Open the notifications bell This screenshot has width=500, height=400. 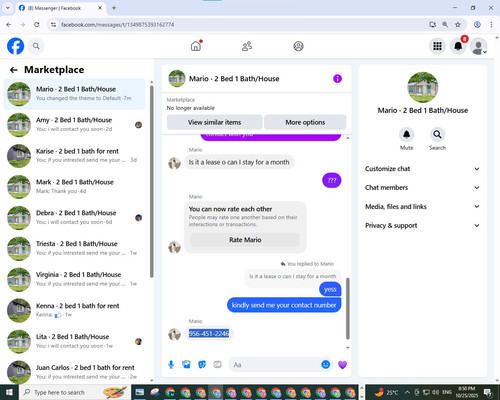458,46
